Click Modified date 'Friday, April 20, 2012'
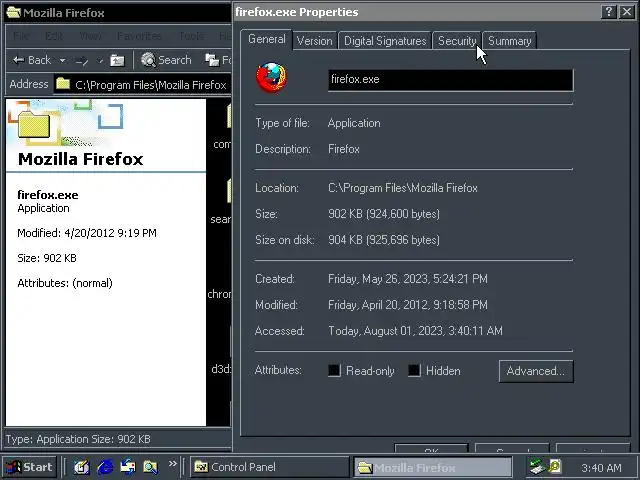 (408, 305)
